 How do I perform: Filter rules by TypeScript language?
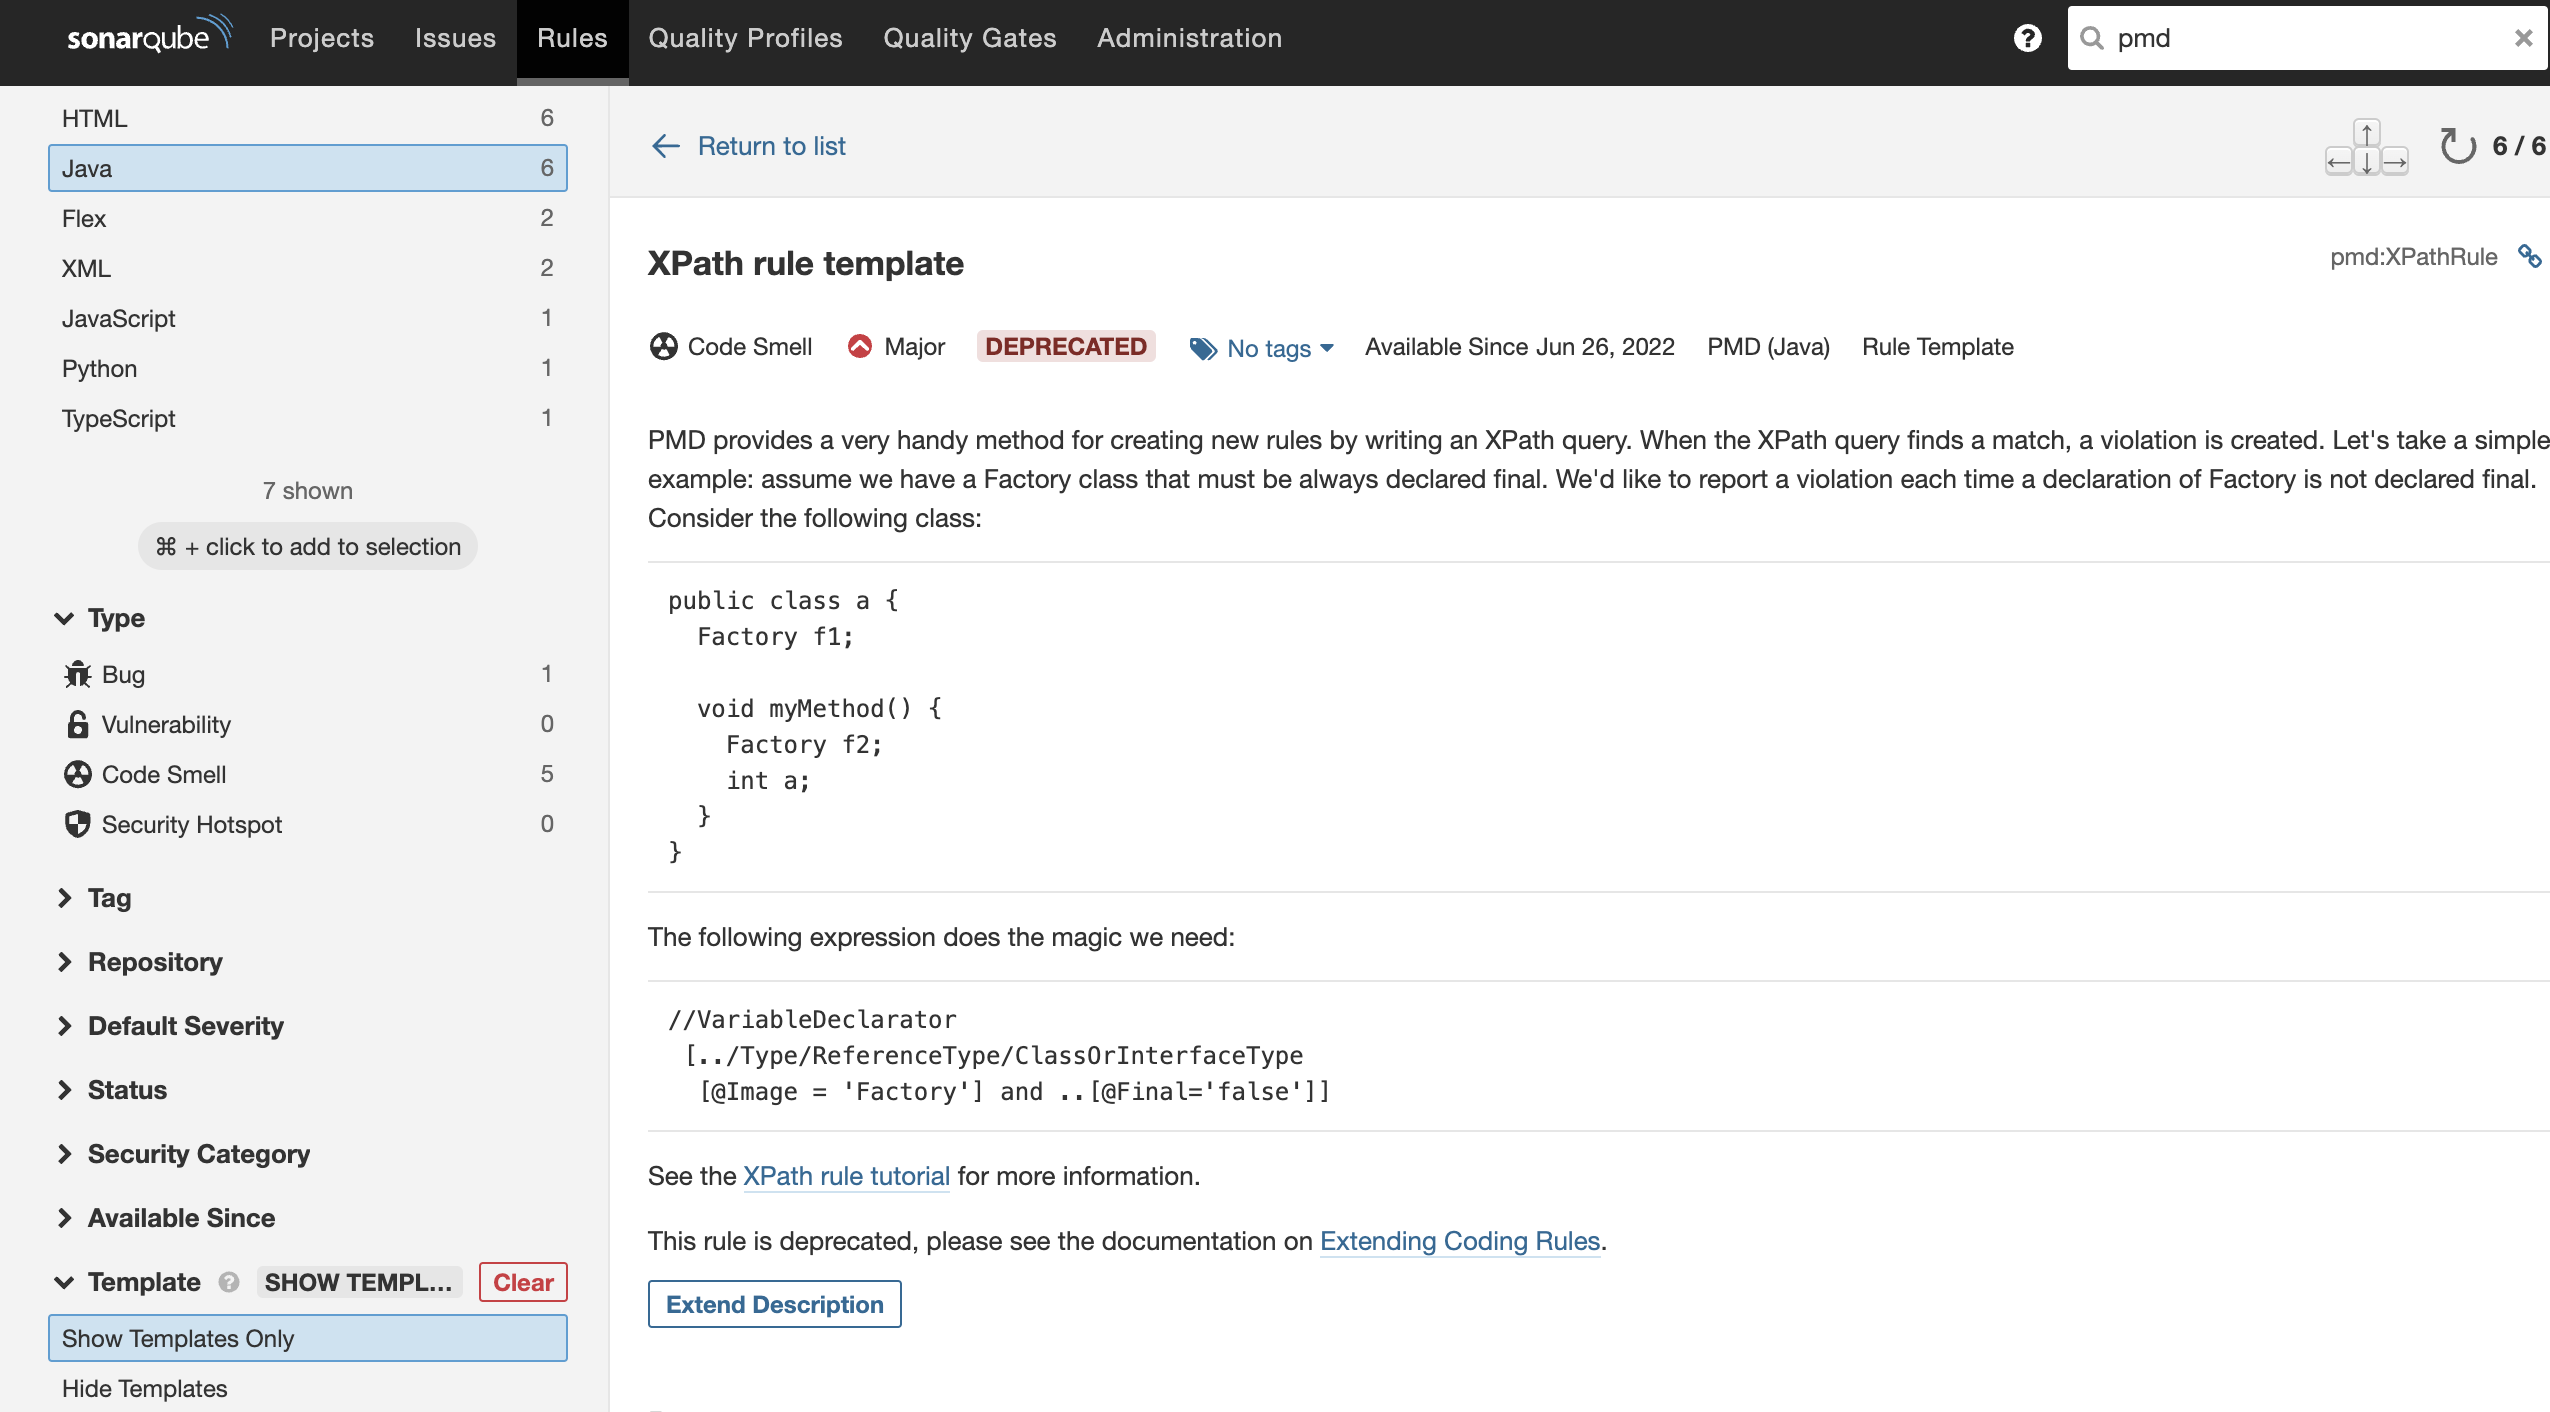[x=308, y=418]
